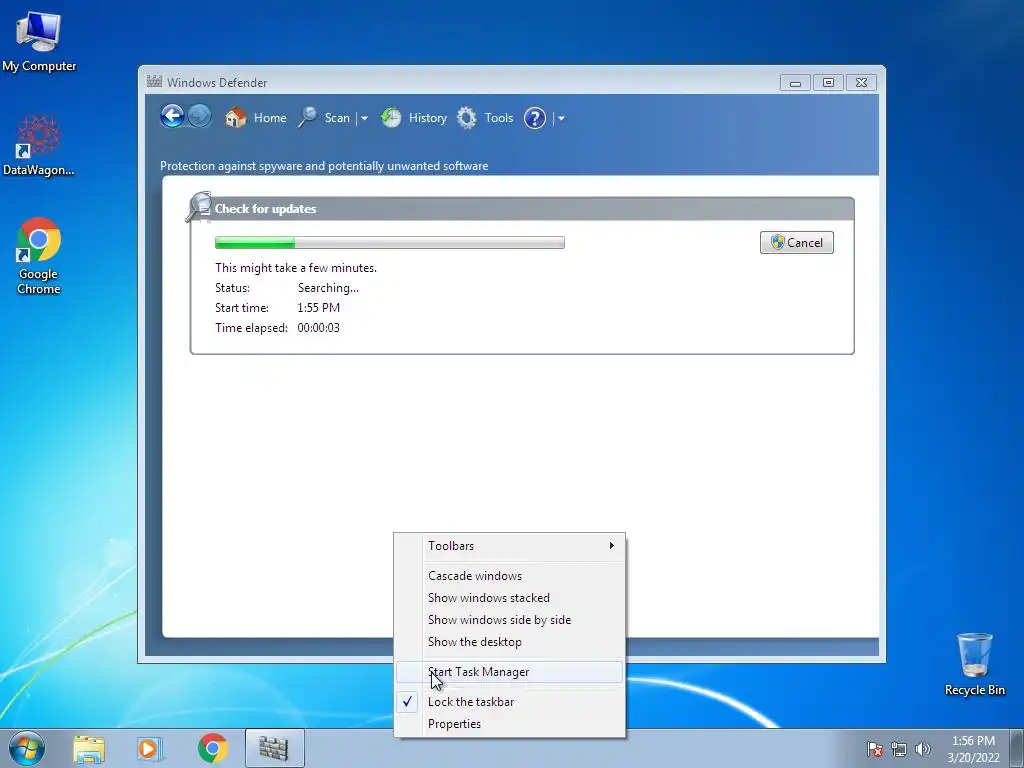Image resolution: width=1024 pixels, height=768 pixels.
Task: Launch Windows Media Player from taskbar
Action: tap(150, 749)
